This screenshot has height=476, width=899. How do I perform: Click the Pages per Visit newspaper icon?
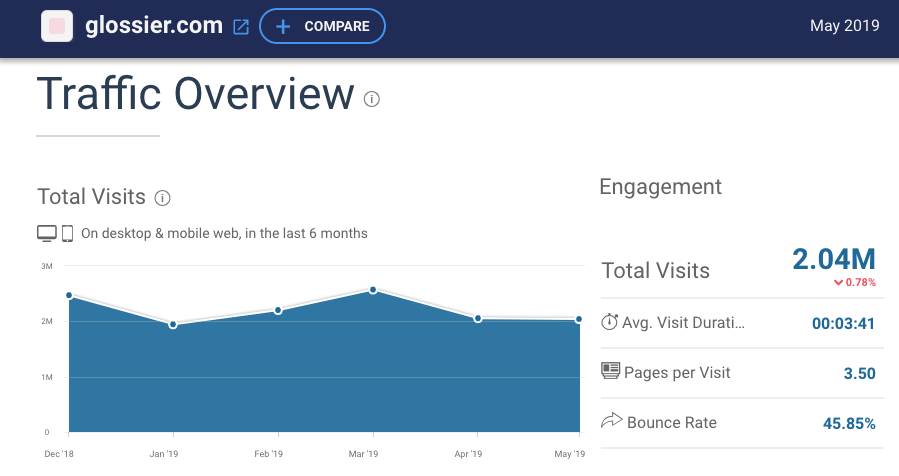point(611,371)
